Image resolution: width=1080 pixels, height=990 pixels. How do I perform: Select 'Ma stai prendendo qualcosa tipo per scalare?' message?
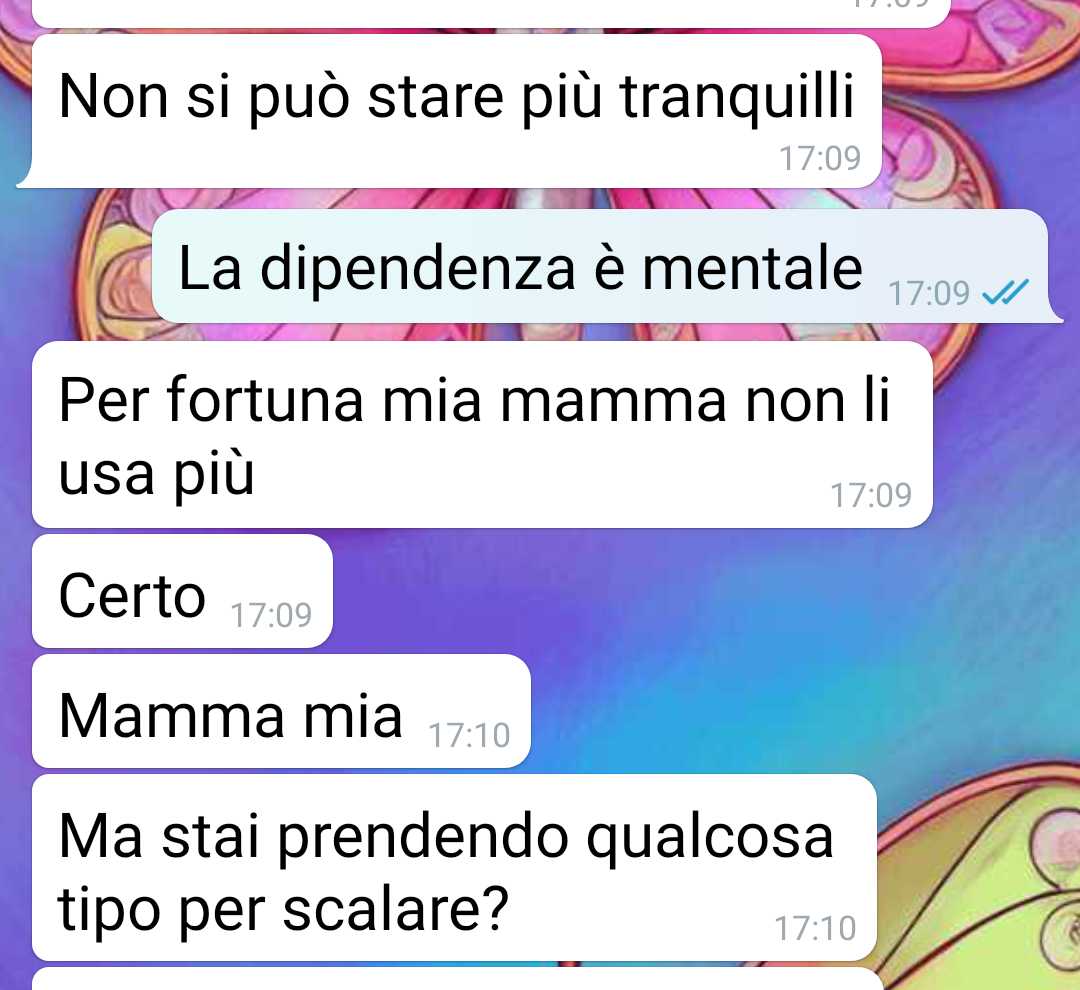pos(455,867)
